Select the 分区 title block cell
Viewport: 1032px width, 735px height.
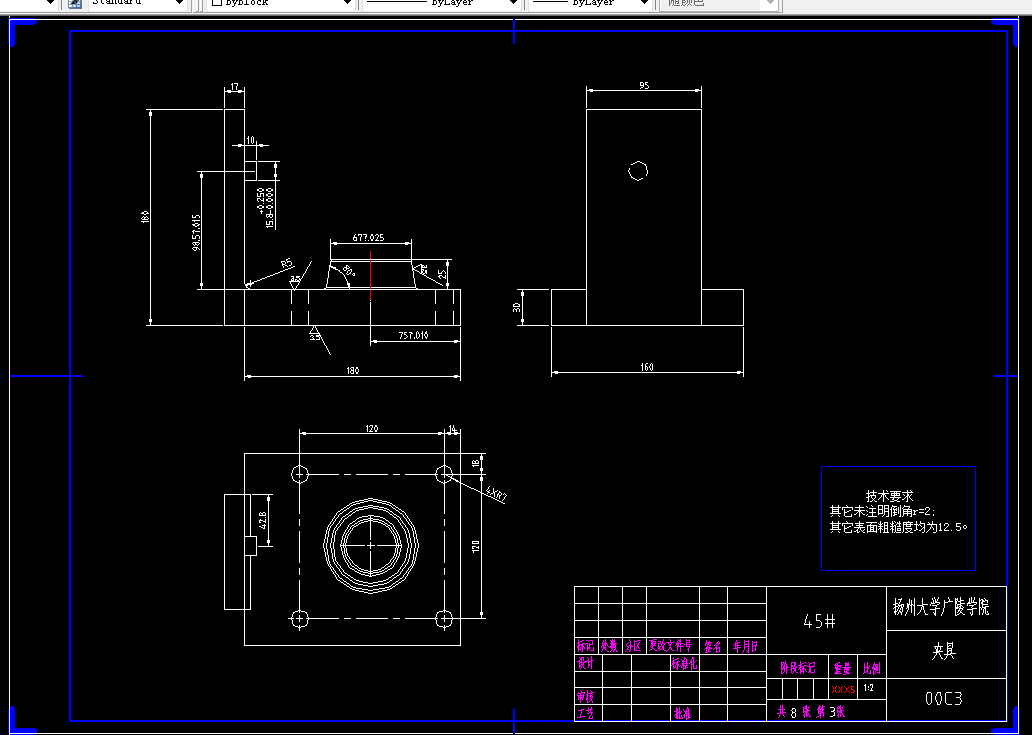pos(633,646)
